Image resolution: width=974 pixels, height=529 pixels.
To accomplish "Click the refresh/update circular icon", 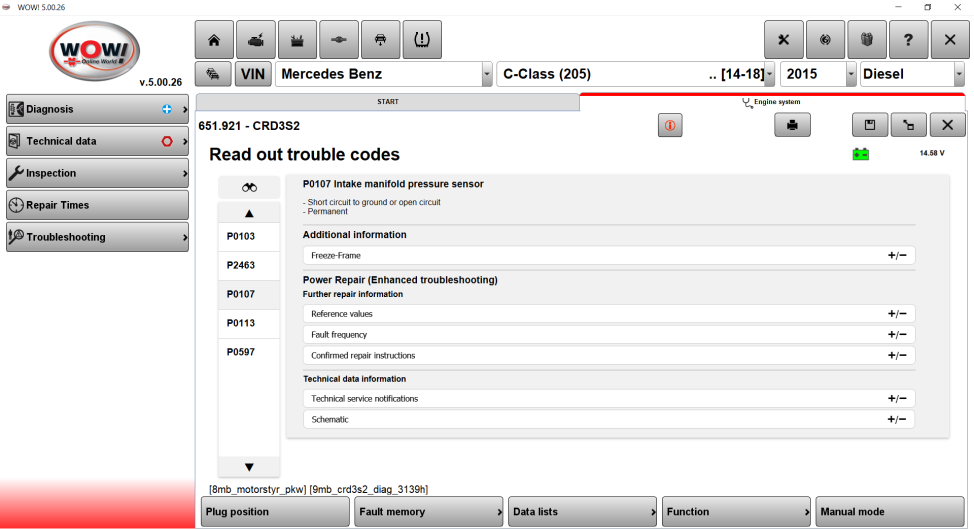I will pos(825,40).
